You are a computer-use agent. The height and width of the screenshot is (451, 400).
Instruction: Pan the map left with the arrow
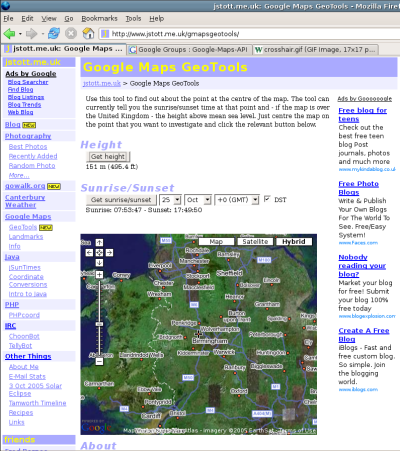[x=89, y=253]
